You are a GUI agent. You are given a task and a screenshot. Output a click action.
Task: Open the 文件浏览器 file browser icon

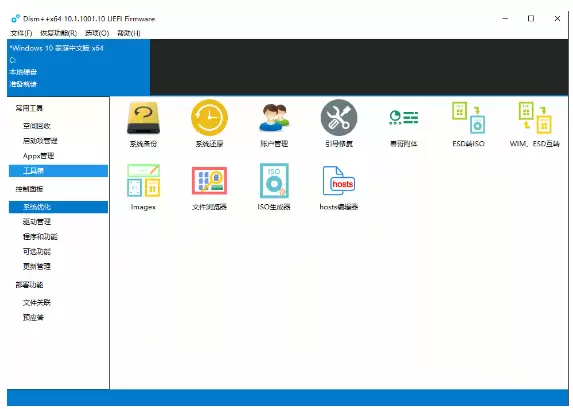pyautogui.click(x=209, y=187)
